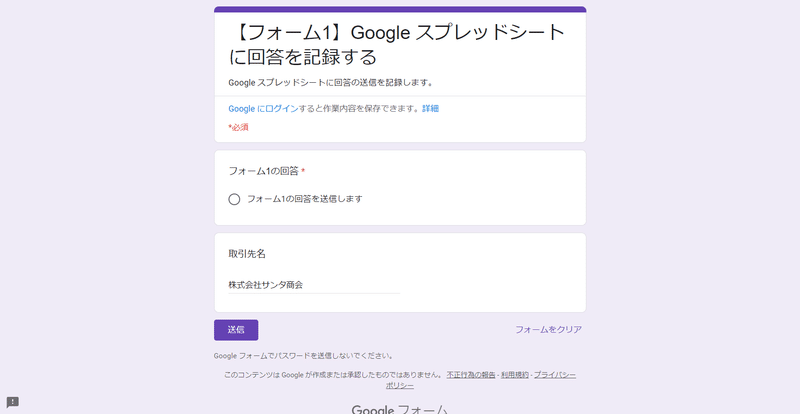Image resolution: width=800 pixels, height=414 pixels.
Task: Click the フォーム1の回答 question label
Action: pyautogui.click(x=263, y=171)
